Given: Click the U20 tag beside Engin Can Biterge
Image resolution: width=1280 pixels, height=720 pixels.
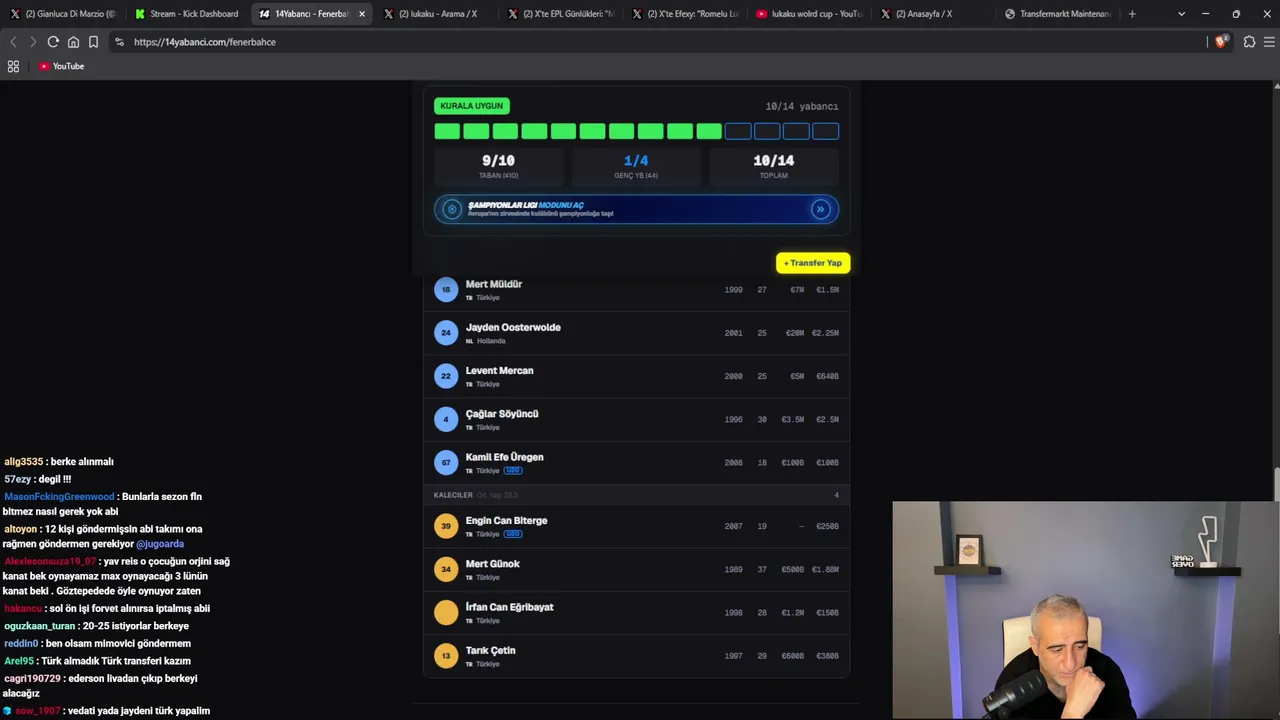Looking at the screenshot, I should [513, 534].
